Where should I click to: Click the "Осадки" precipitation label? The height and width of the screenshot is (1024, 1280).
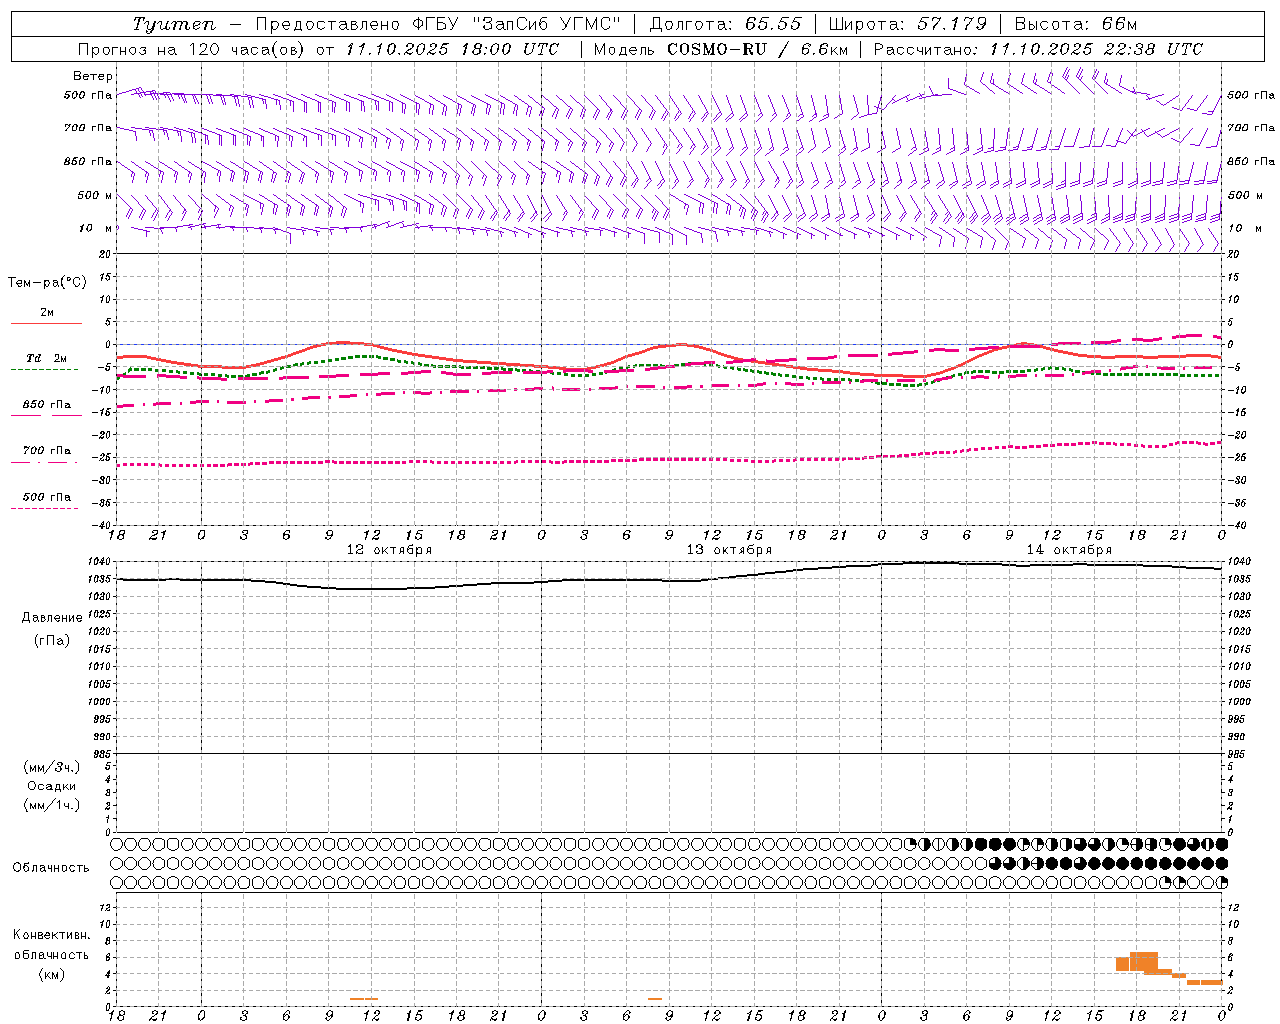tap(52, 786)
